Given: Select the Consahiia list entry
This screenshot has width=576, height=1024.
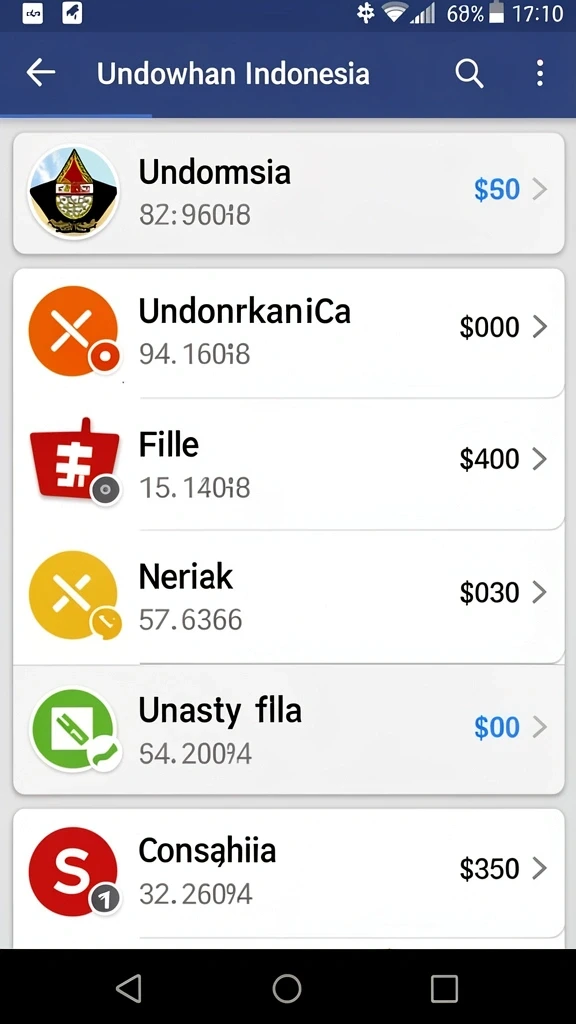Looking at the screenshot, I should (289, 872).
